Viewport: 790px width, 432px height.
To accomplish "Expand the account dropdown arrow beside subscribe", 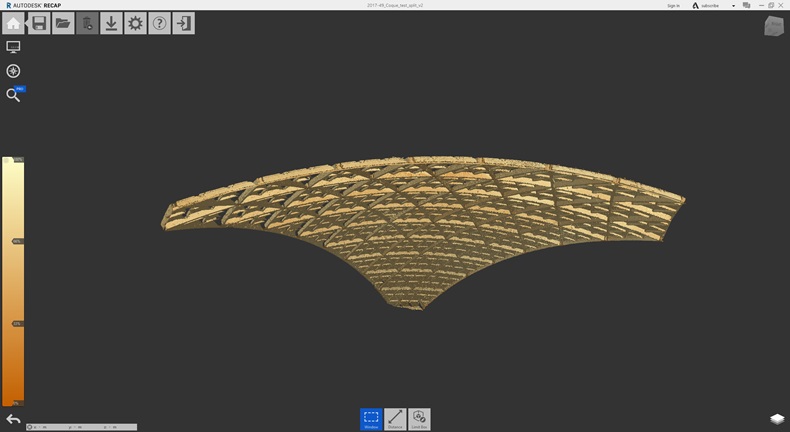I will click(x=733, y=5).
